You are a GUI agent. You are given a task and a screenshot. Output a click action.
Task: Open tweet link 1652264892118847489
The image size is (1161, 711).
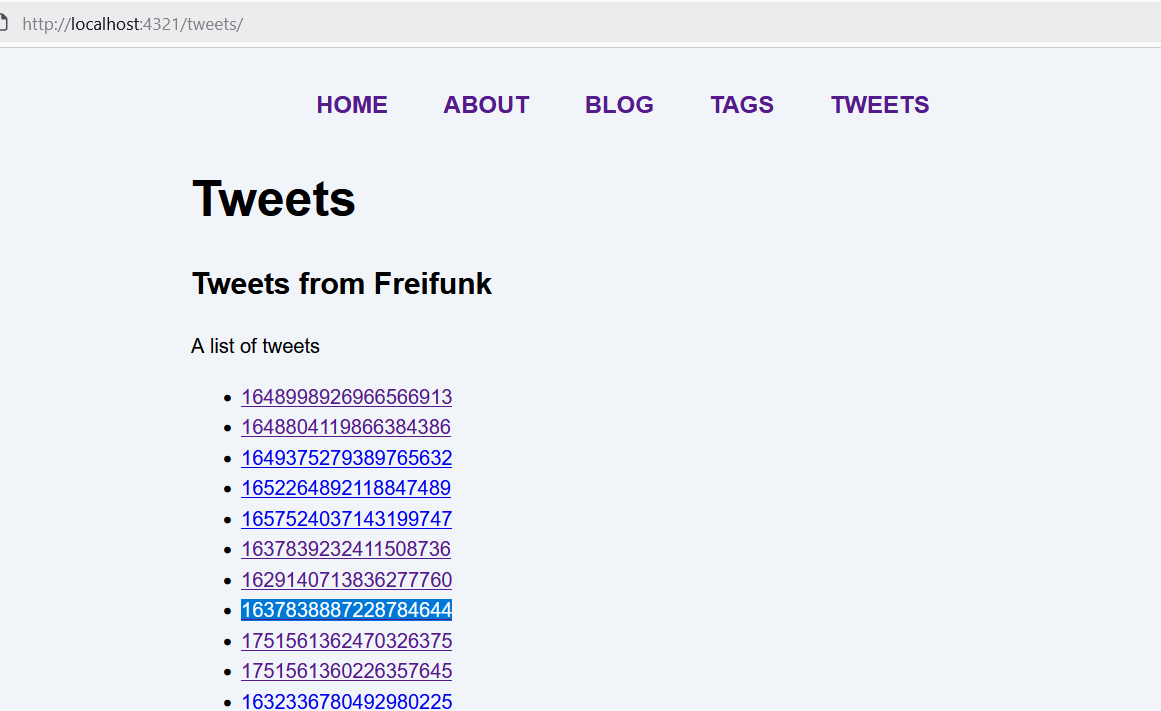346,488
